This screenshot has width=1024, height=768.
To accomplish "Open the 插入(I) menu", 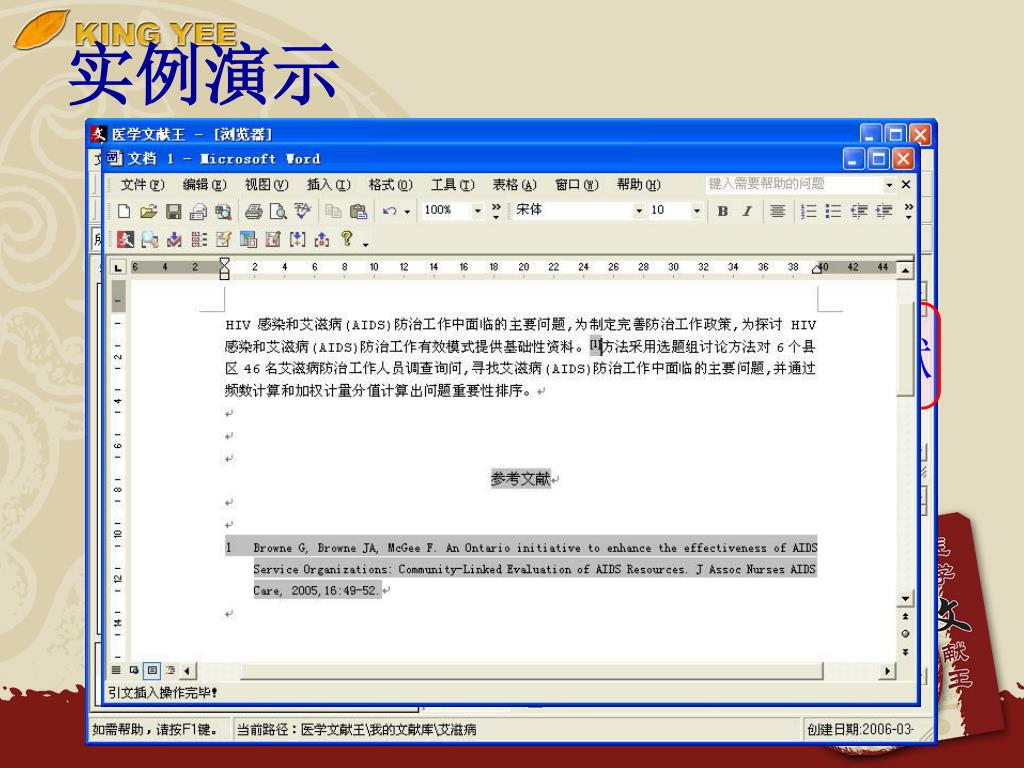I will point(328,185).
